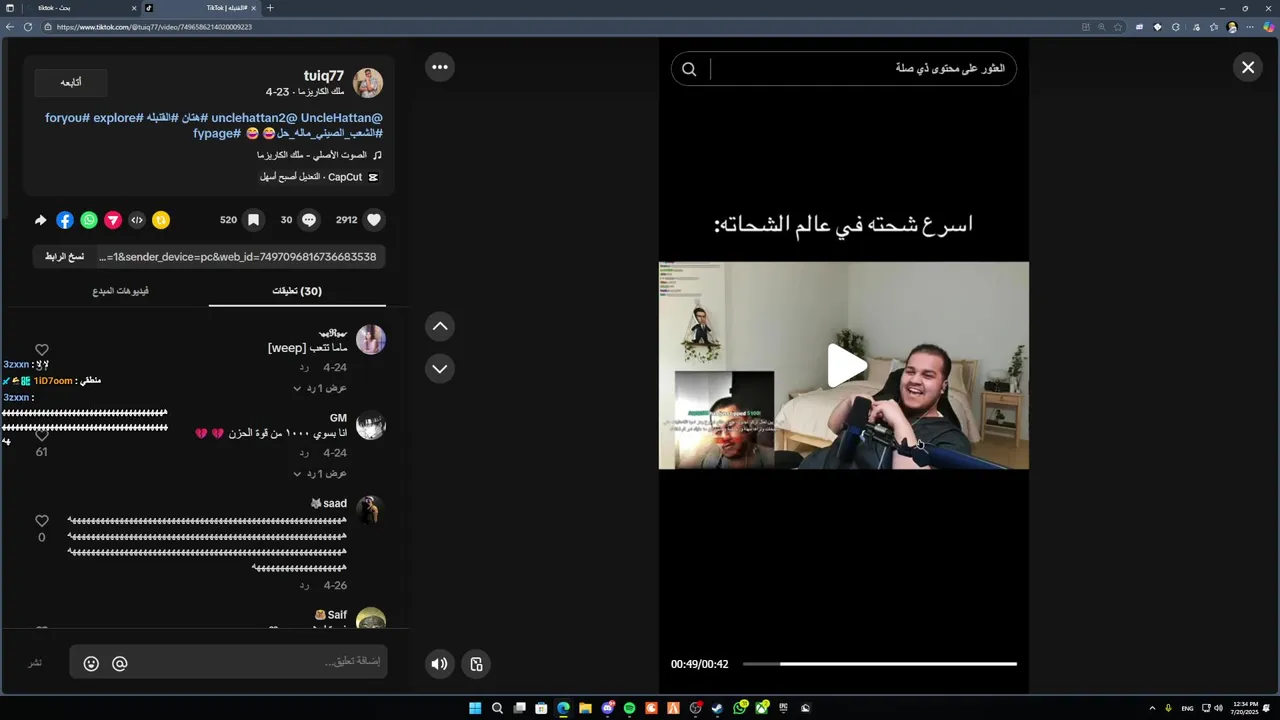1280x720 pixels.
Task: Go back with browser back arrow
Action: click(10, 27)
